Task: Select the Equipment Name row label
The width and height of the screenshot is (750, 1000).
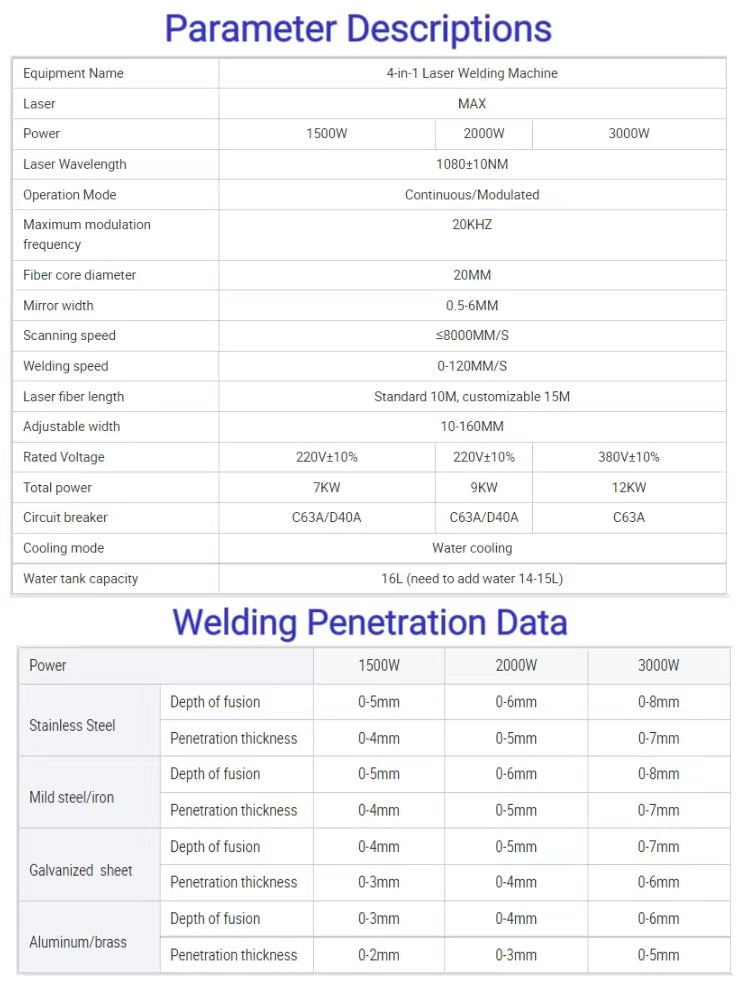Action: click(74, 73)
